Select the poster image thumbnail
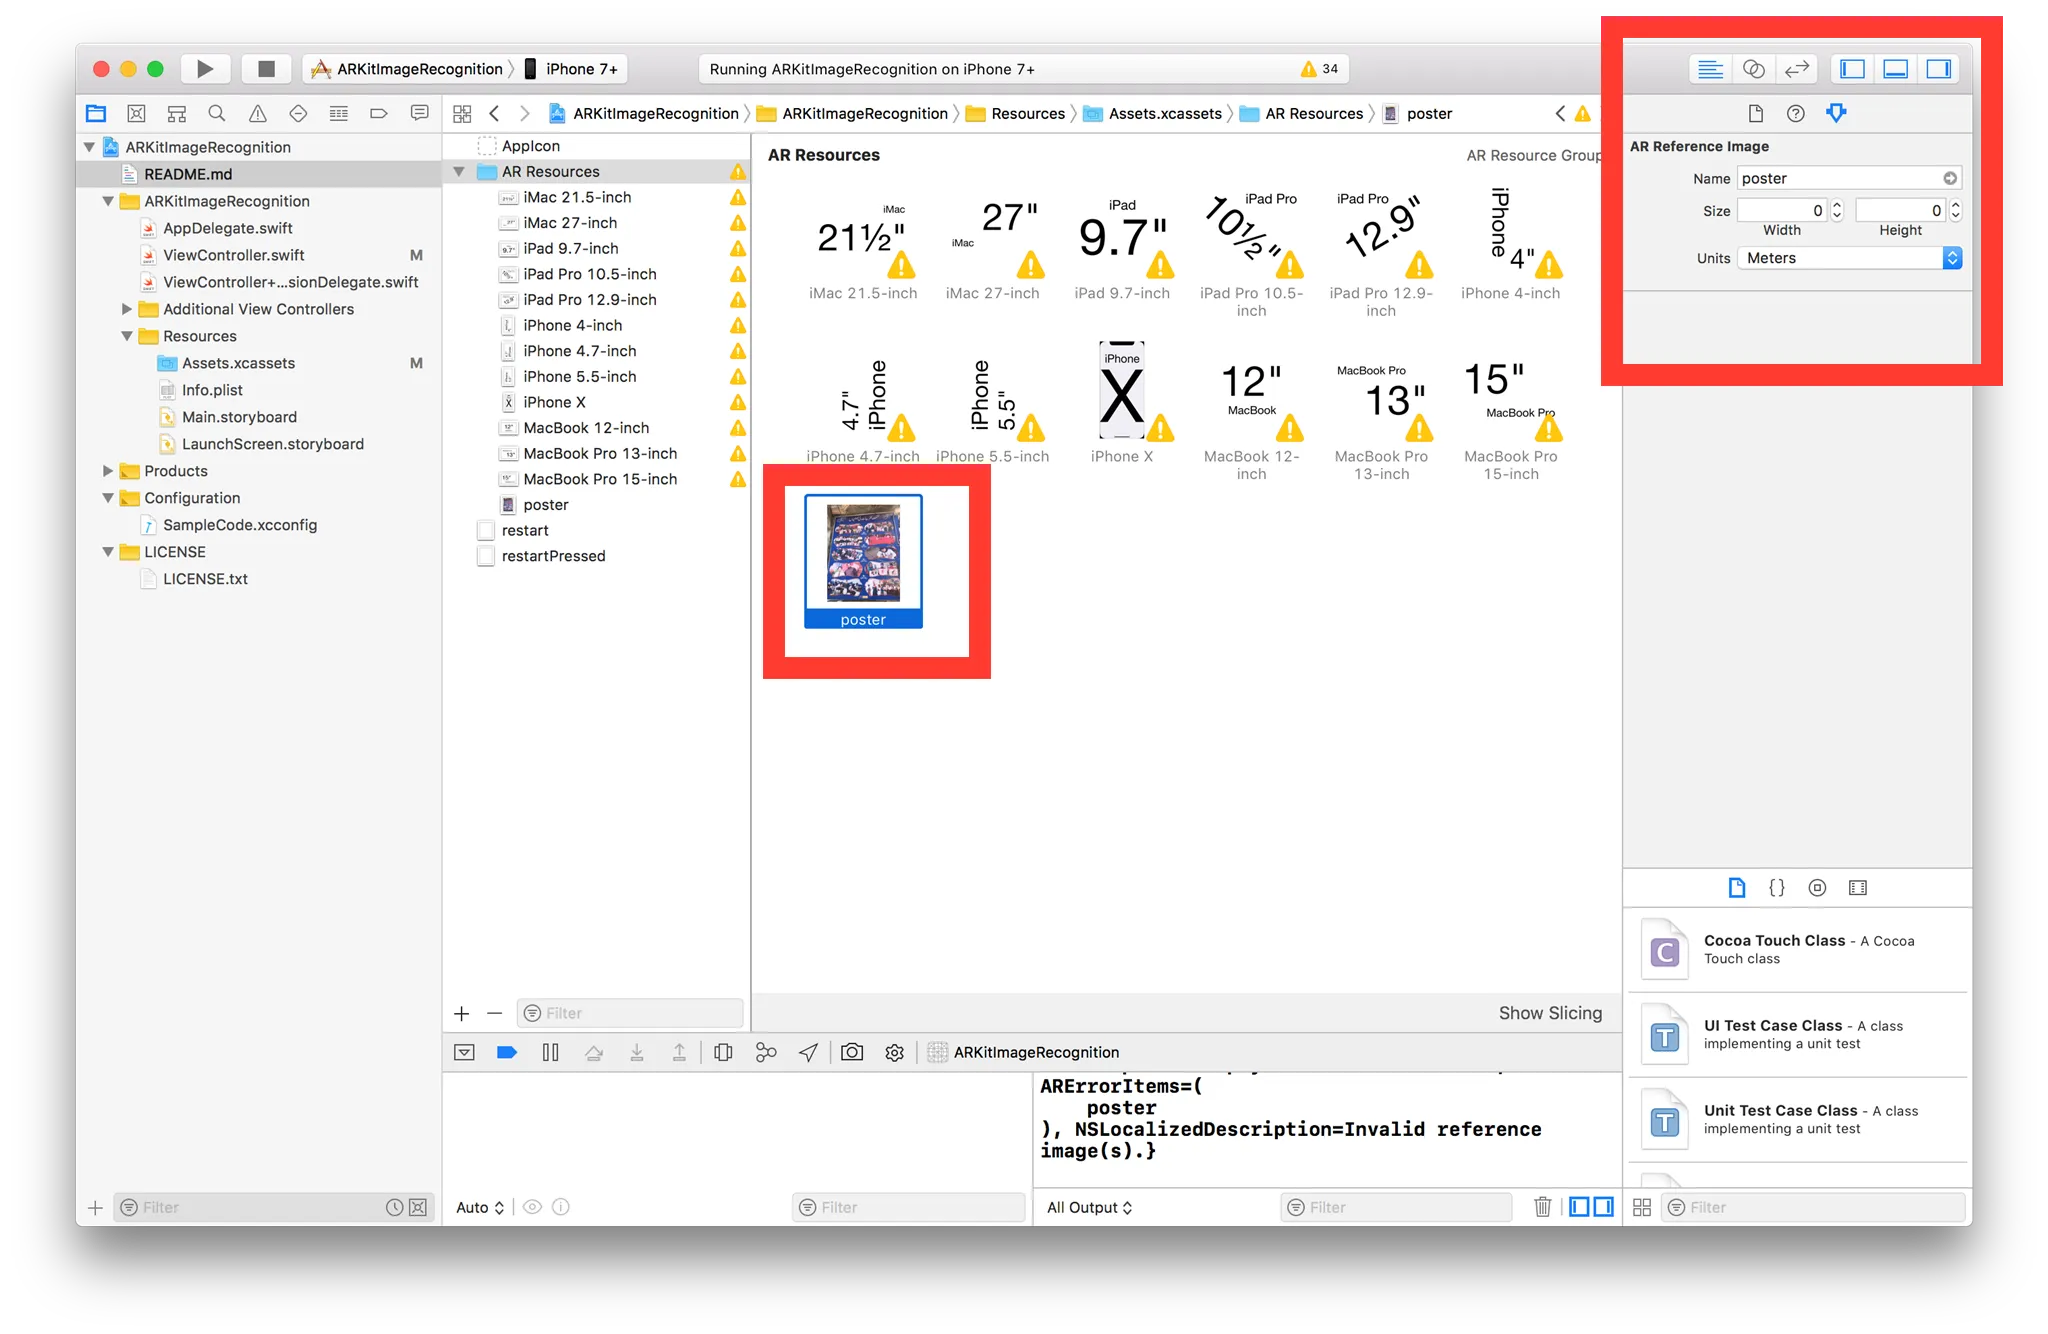2048x1334 pixels. 863,553
